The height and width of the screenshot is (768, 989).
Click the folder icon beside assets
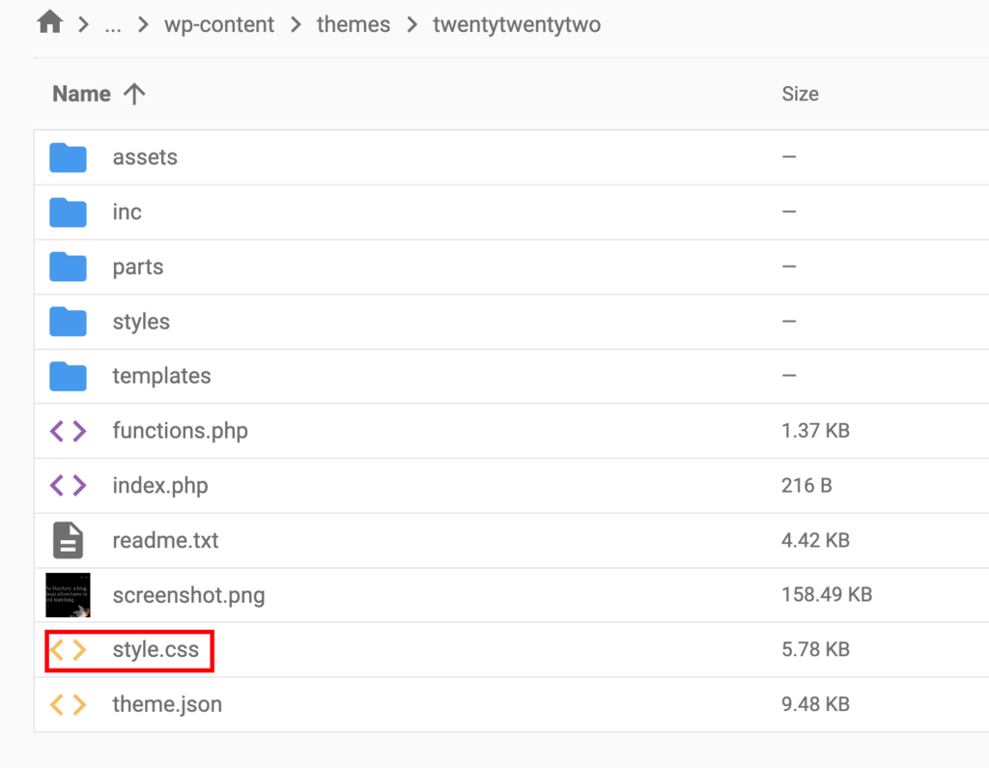click(67, 157)
